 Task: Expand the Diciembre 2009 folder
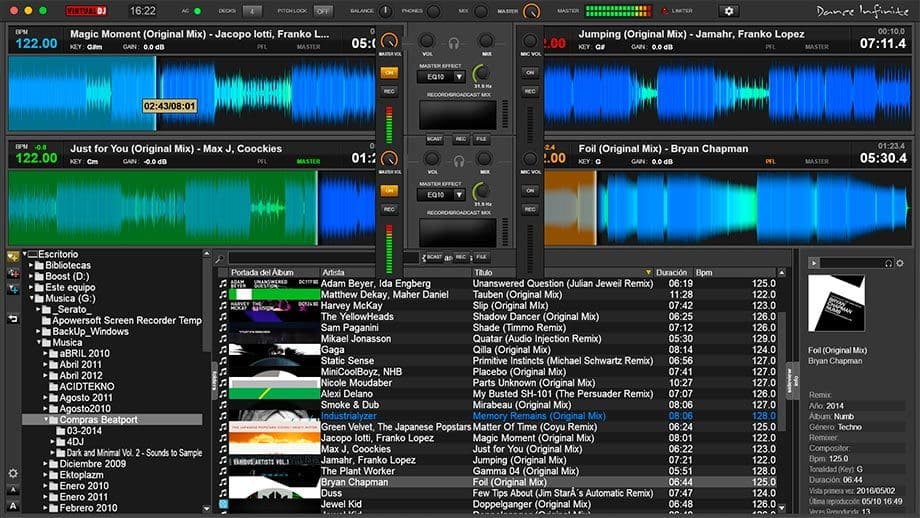[46, 463]
